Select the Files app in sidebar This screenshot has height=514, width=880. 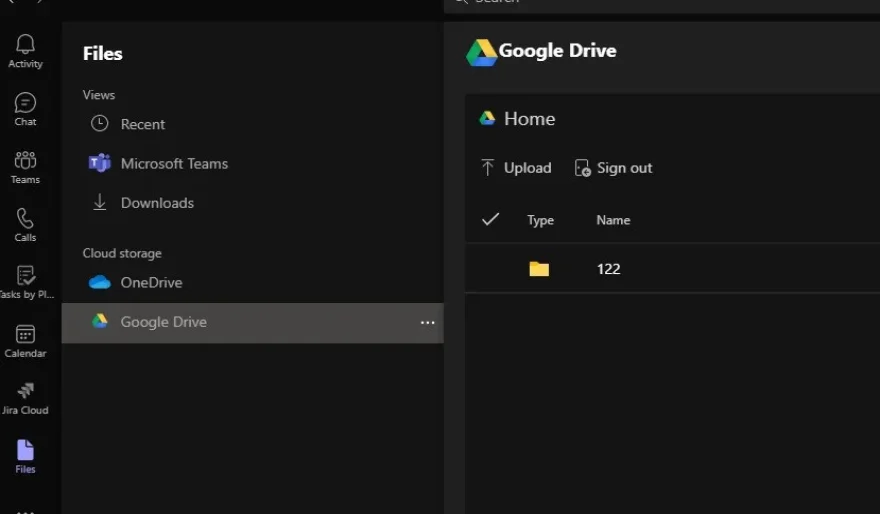click(25, 457)
